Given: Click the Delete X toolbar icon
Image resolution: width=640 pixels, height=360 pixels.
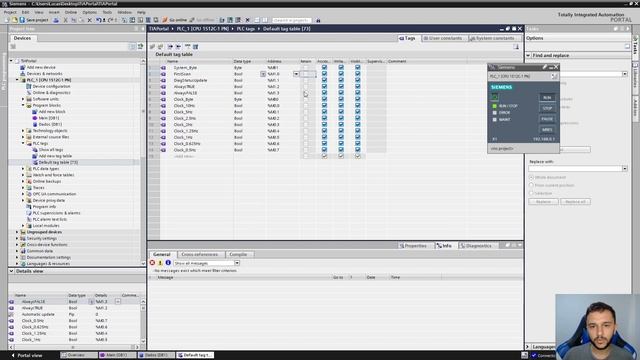Looking at the screenshot, I should [89, 20].
